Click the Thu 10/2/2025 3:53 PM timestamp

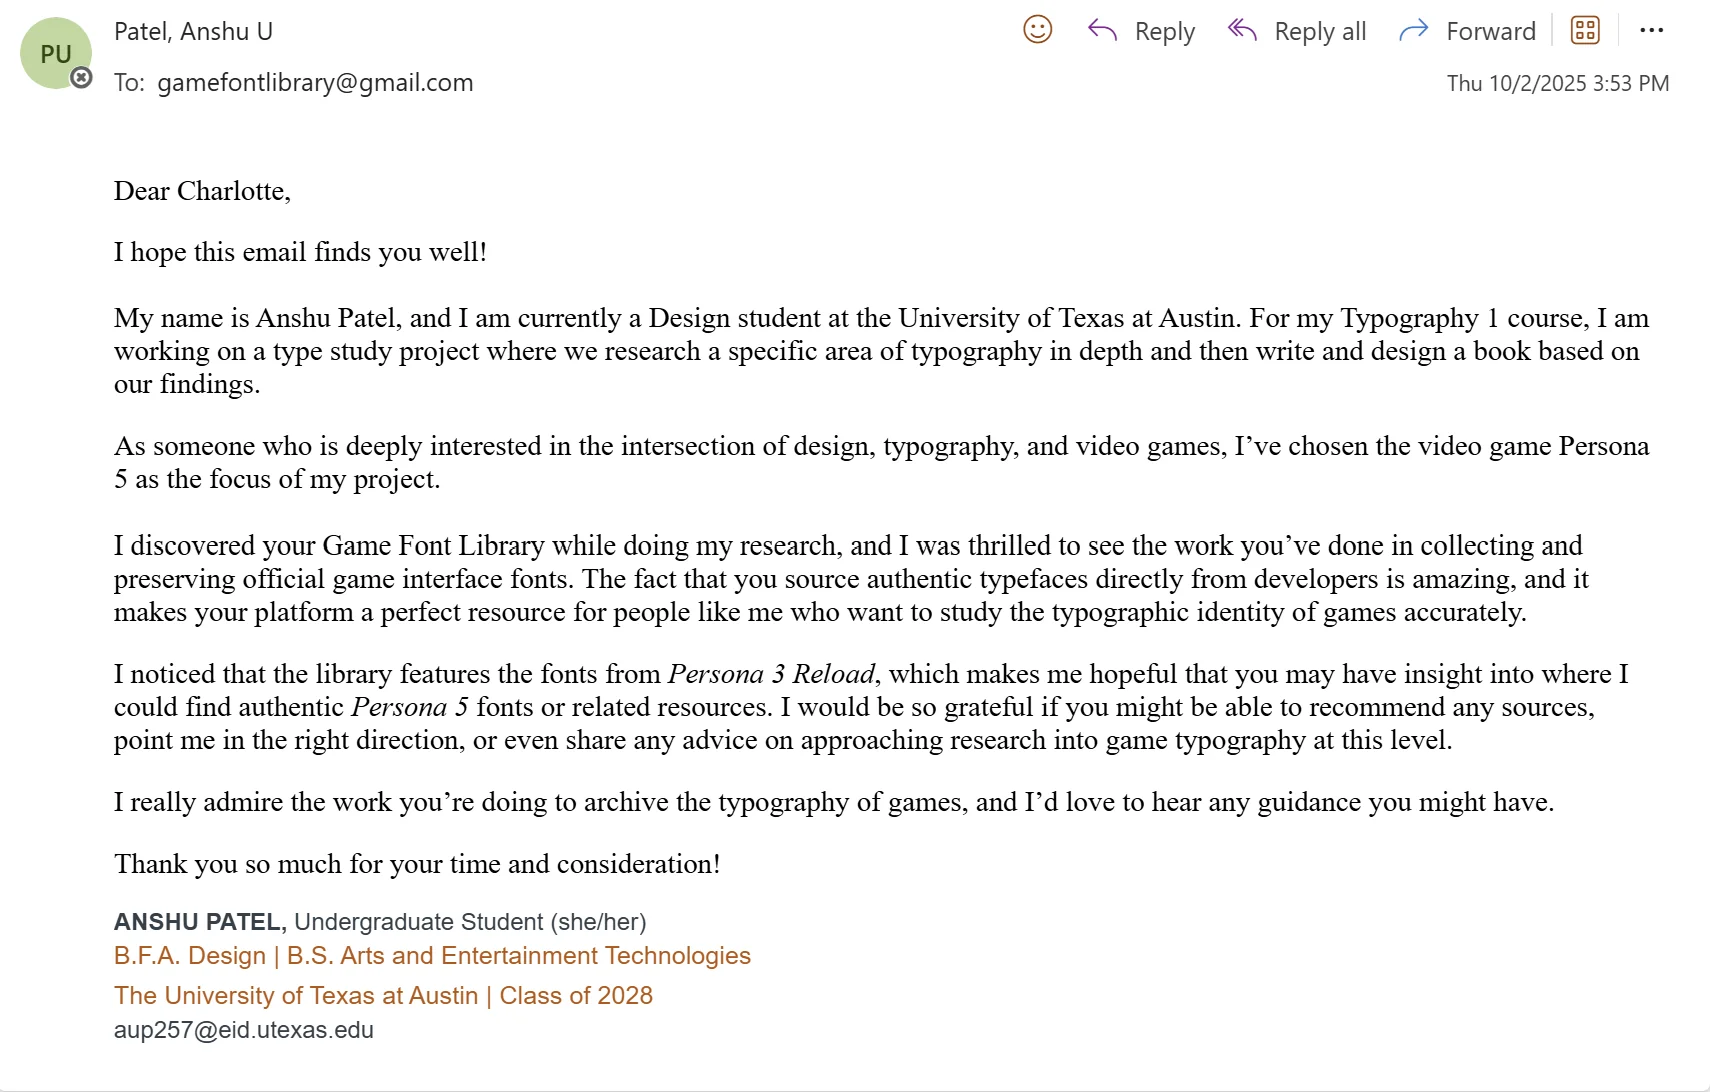point(1558,83)
